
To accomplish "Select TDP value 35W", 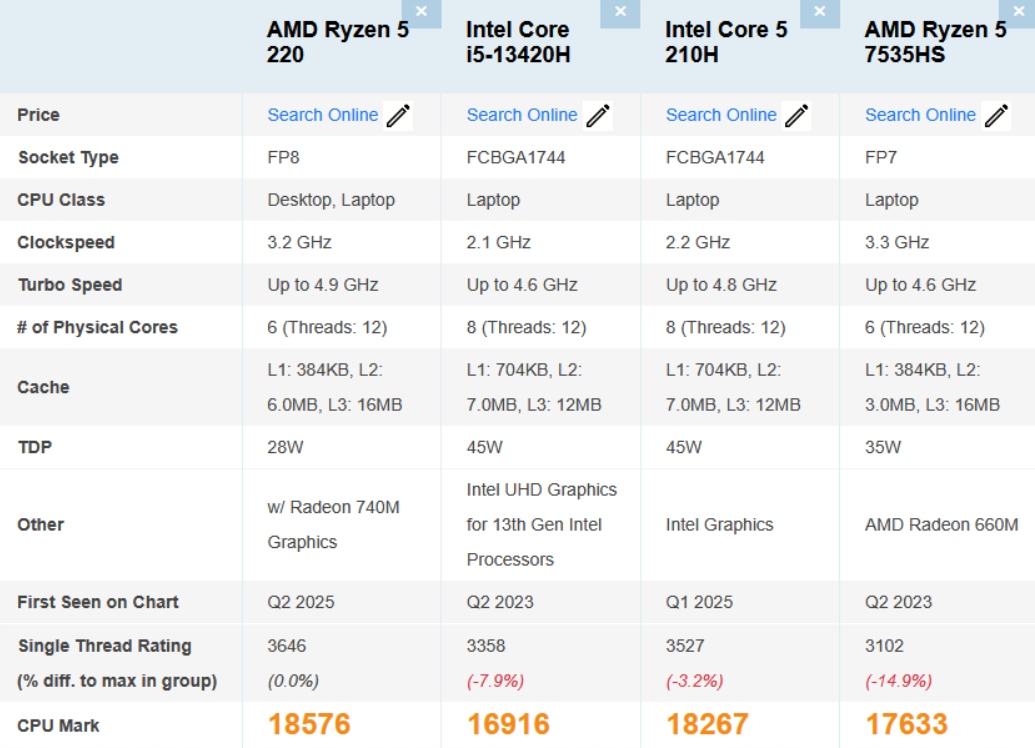I will [883, 448].
